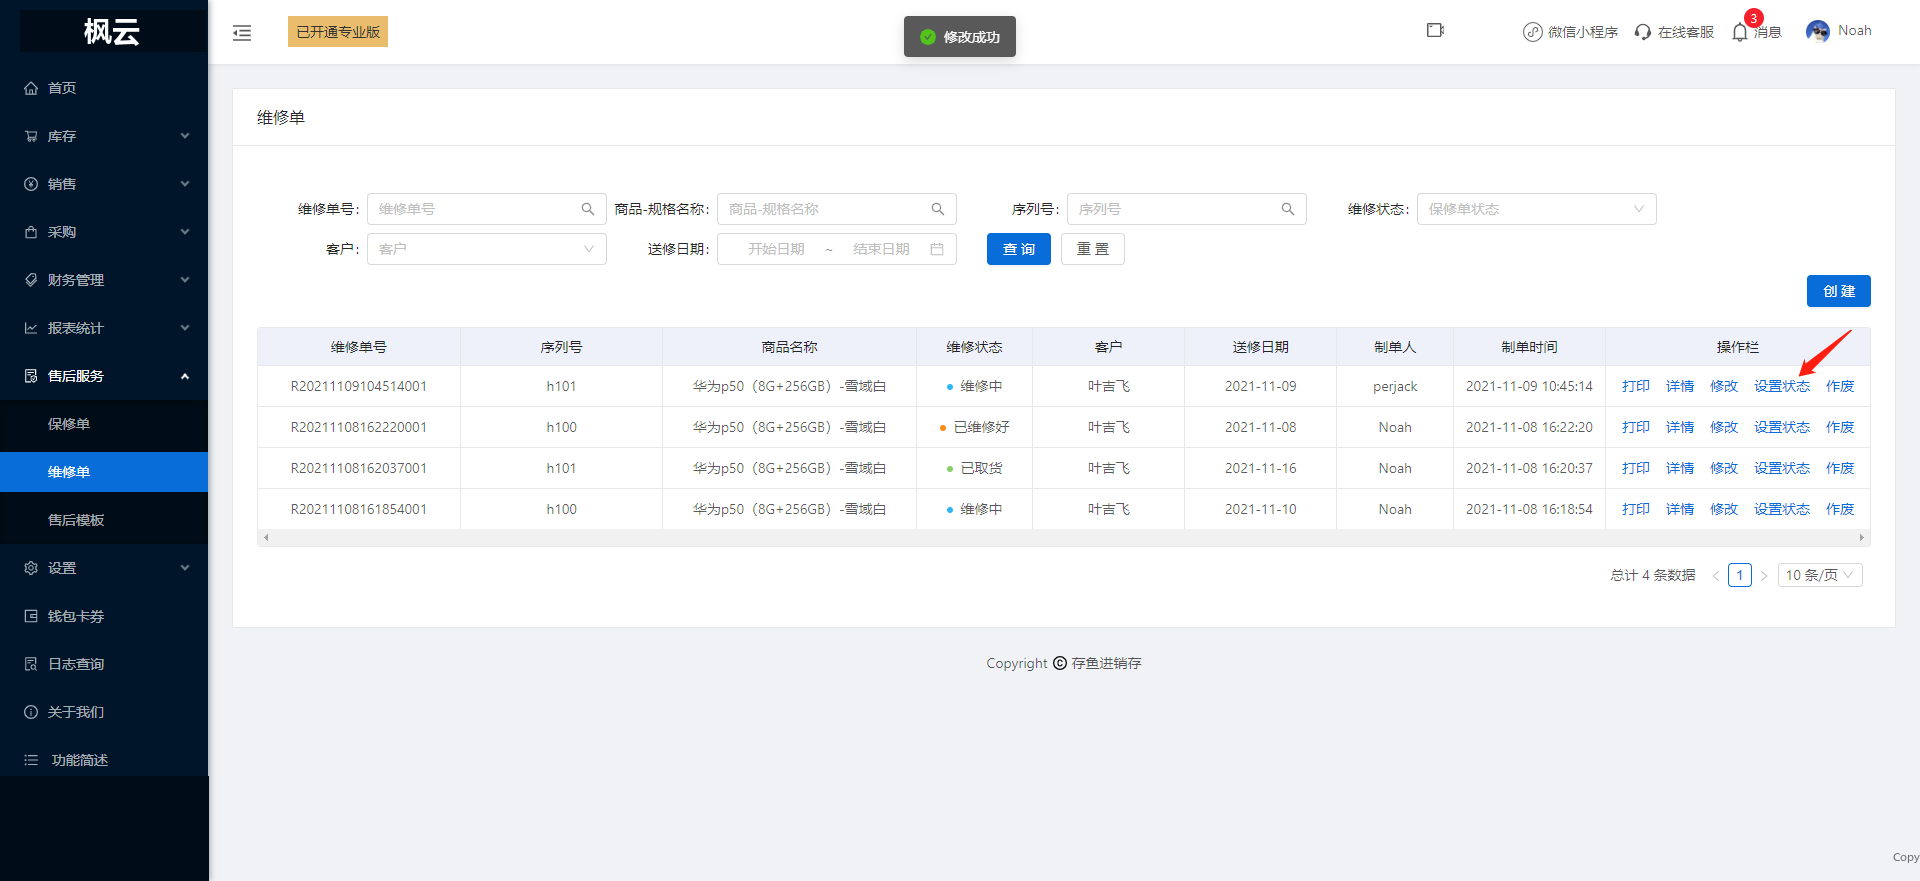Open notifications bell icon
1920x881 pixels.
point(1740,32)
